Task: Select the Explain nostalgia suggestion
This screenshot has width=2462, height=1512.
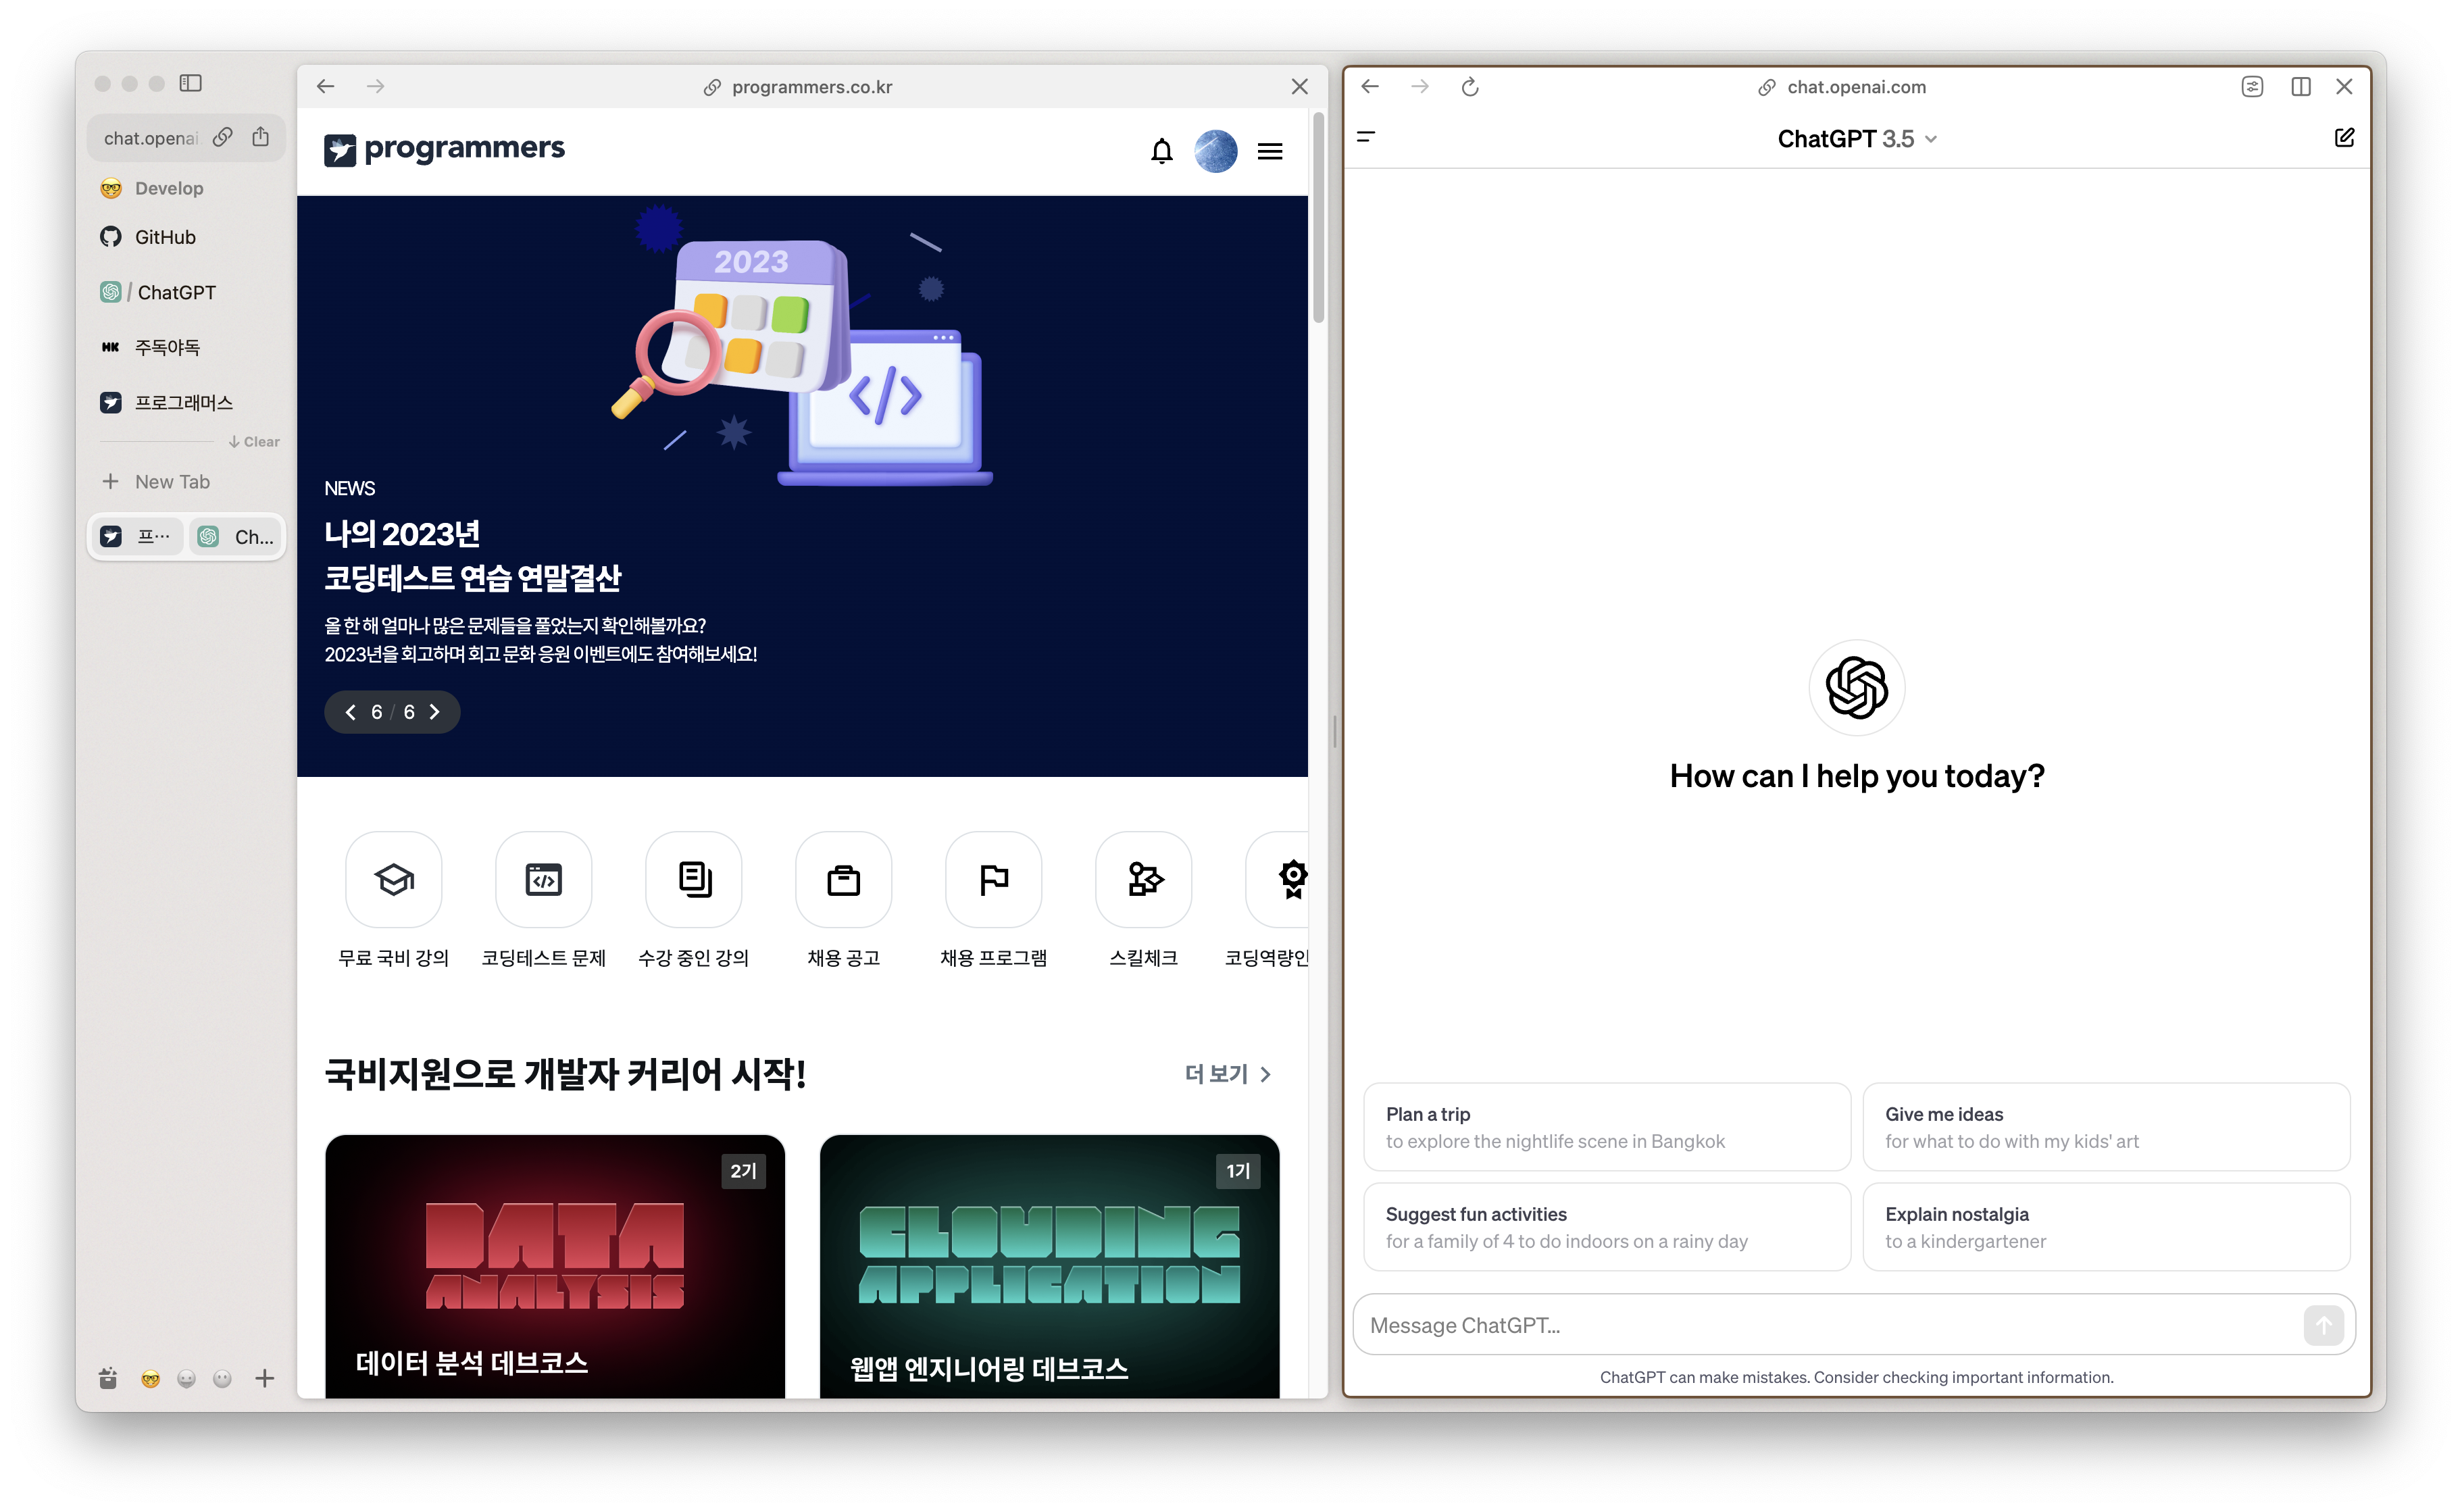Action: coord(2106,1227)
